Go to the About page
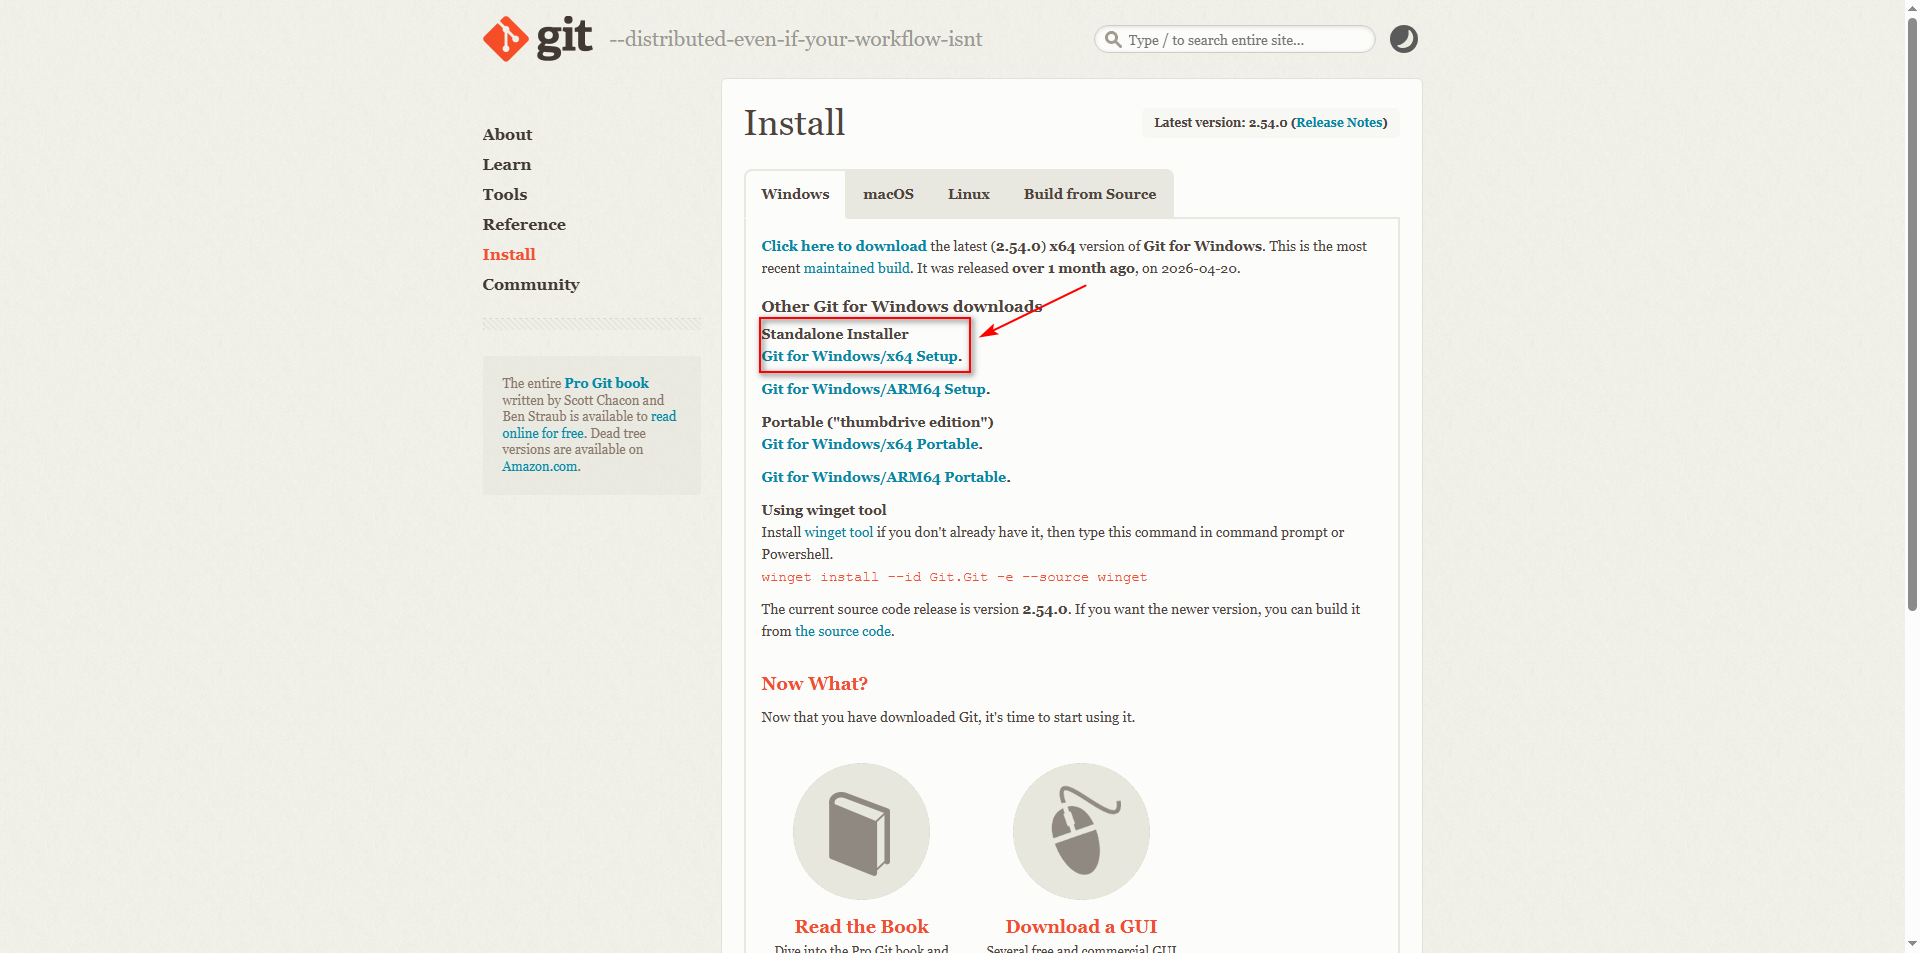This screenshot has width=1920, height=953. (507, 135)
